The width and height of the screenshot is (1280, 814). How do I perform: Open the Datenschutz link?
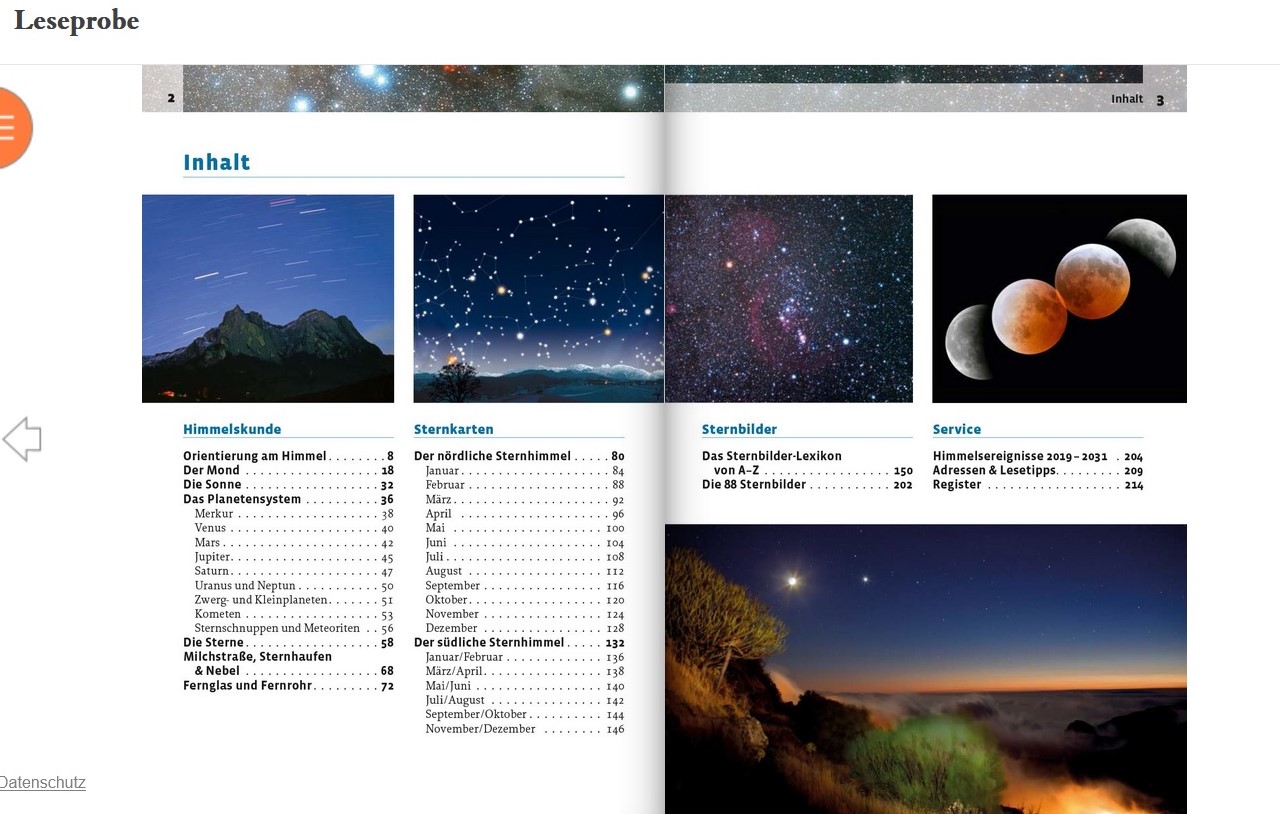click(42, 783)
